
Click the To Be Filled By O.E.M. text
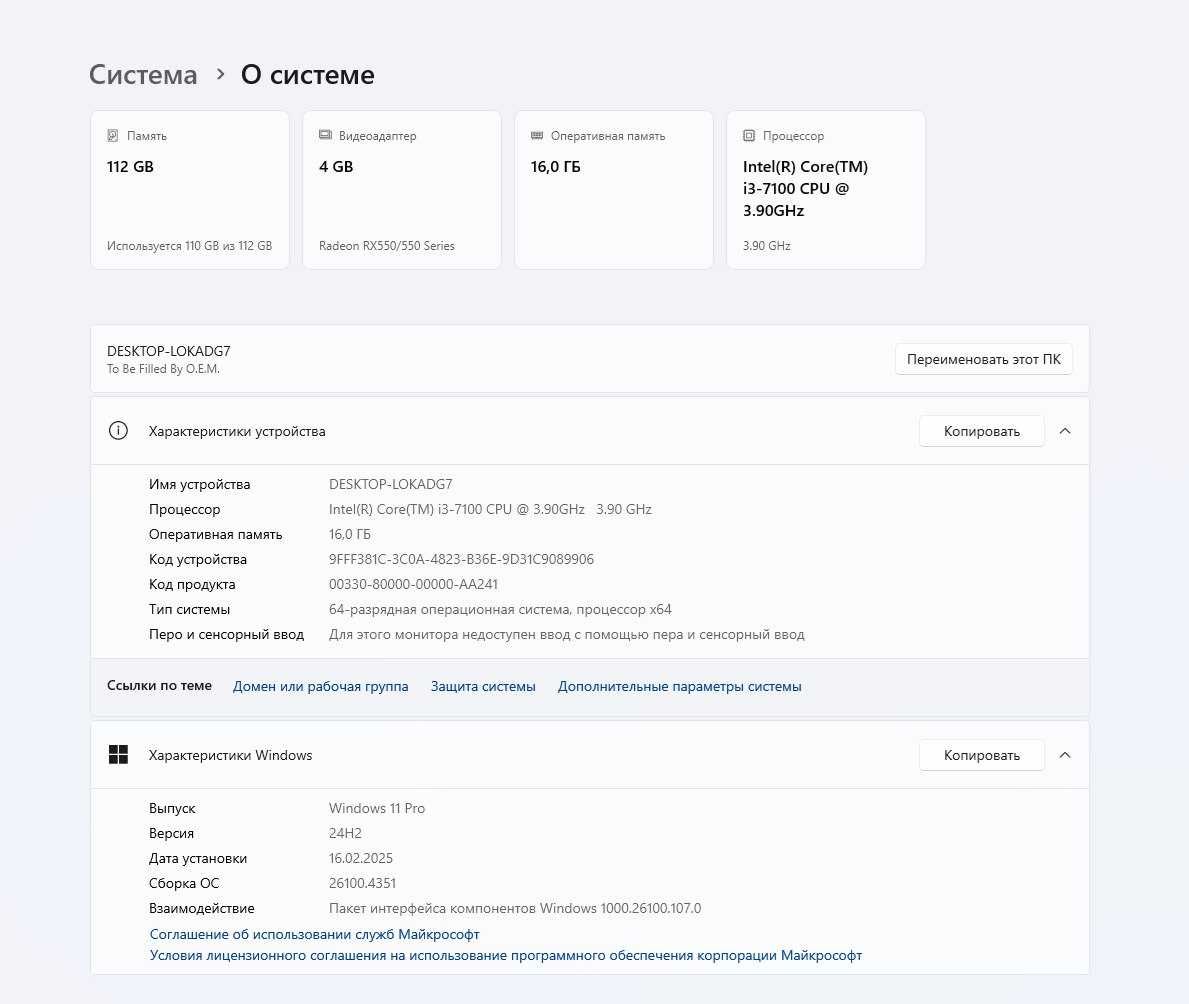click(x=163, y=369)
